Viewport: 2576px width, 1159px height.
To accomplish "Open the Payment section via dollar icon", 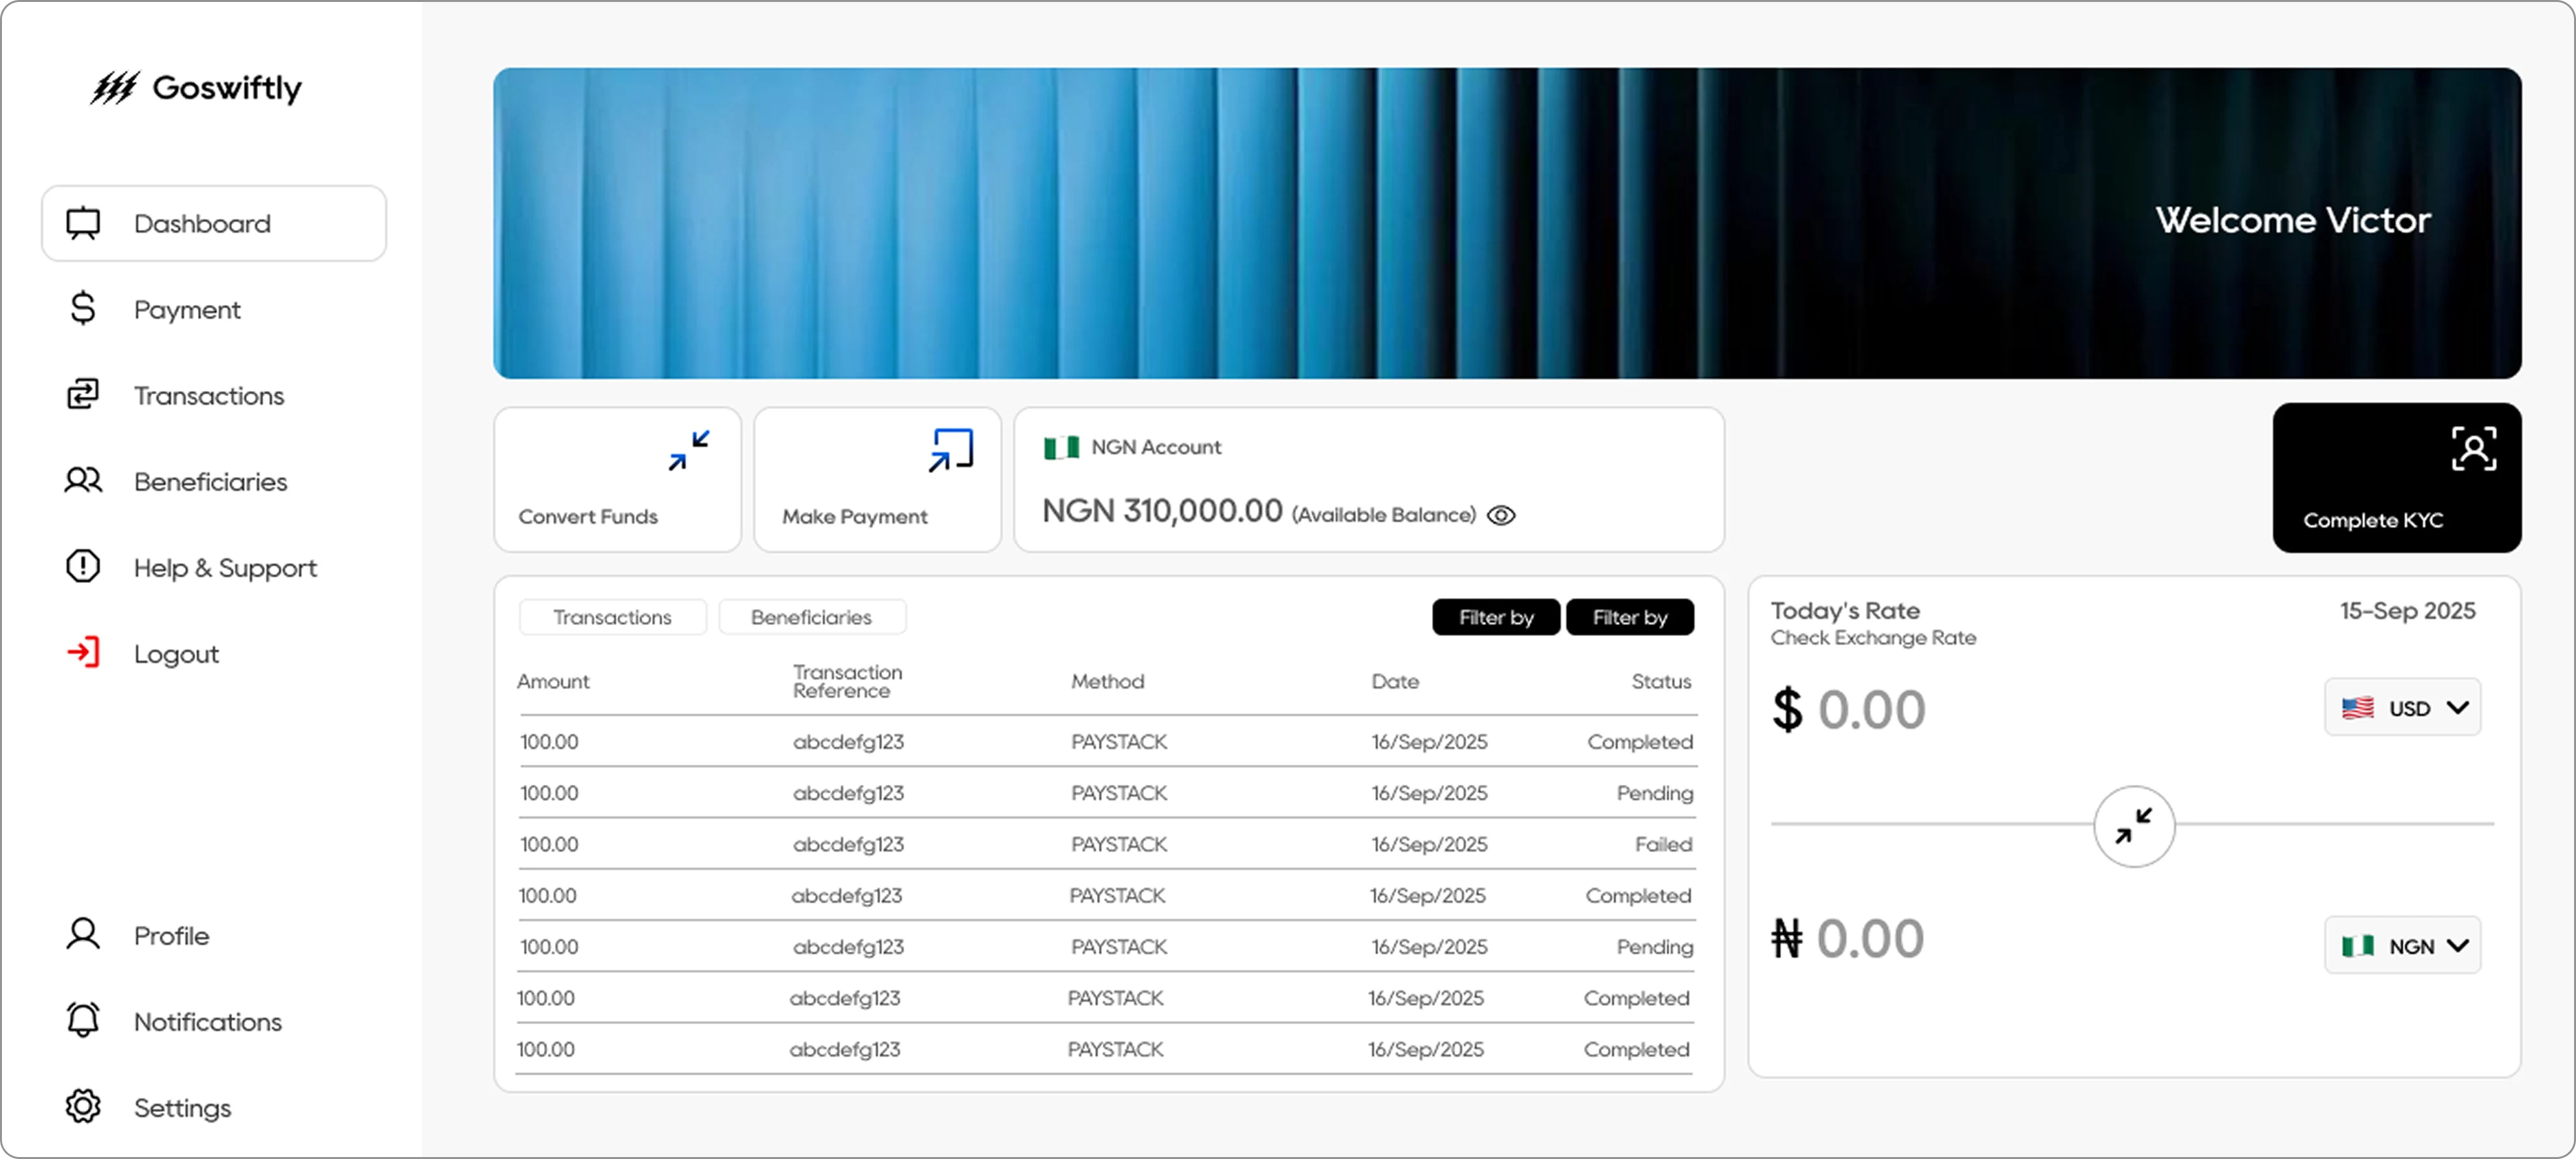I will pos(83,309).
